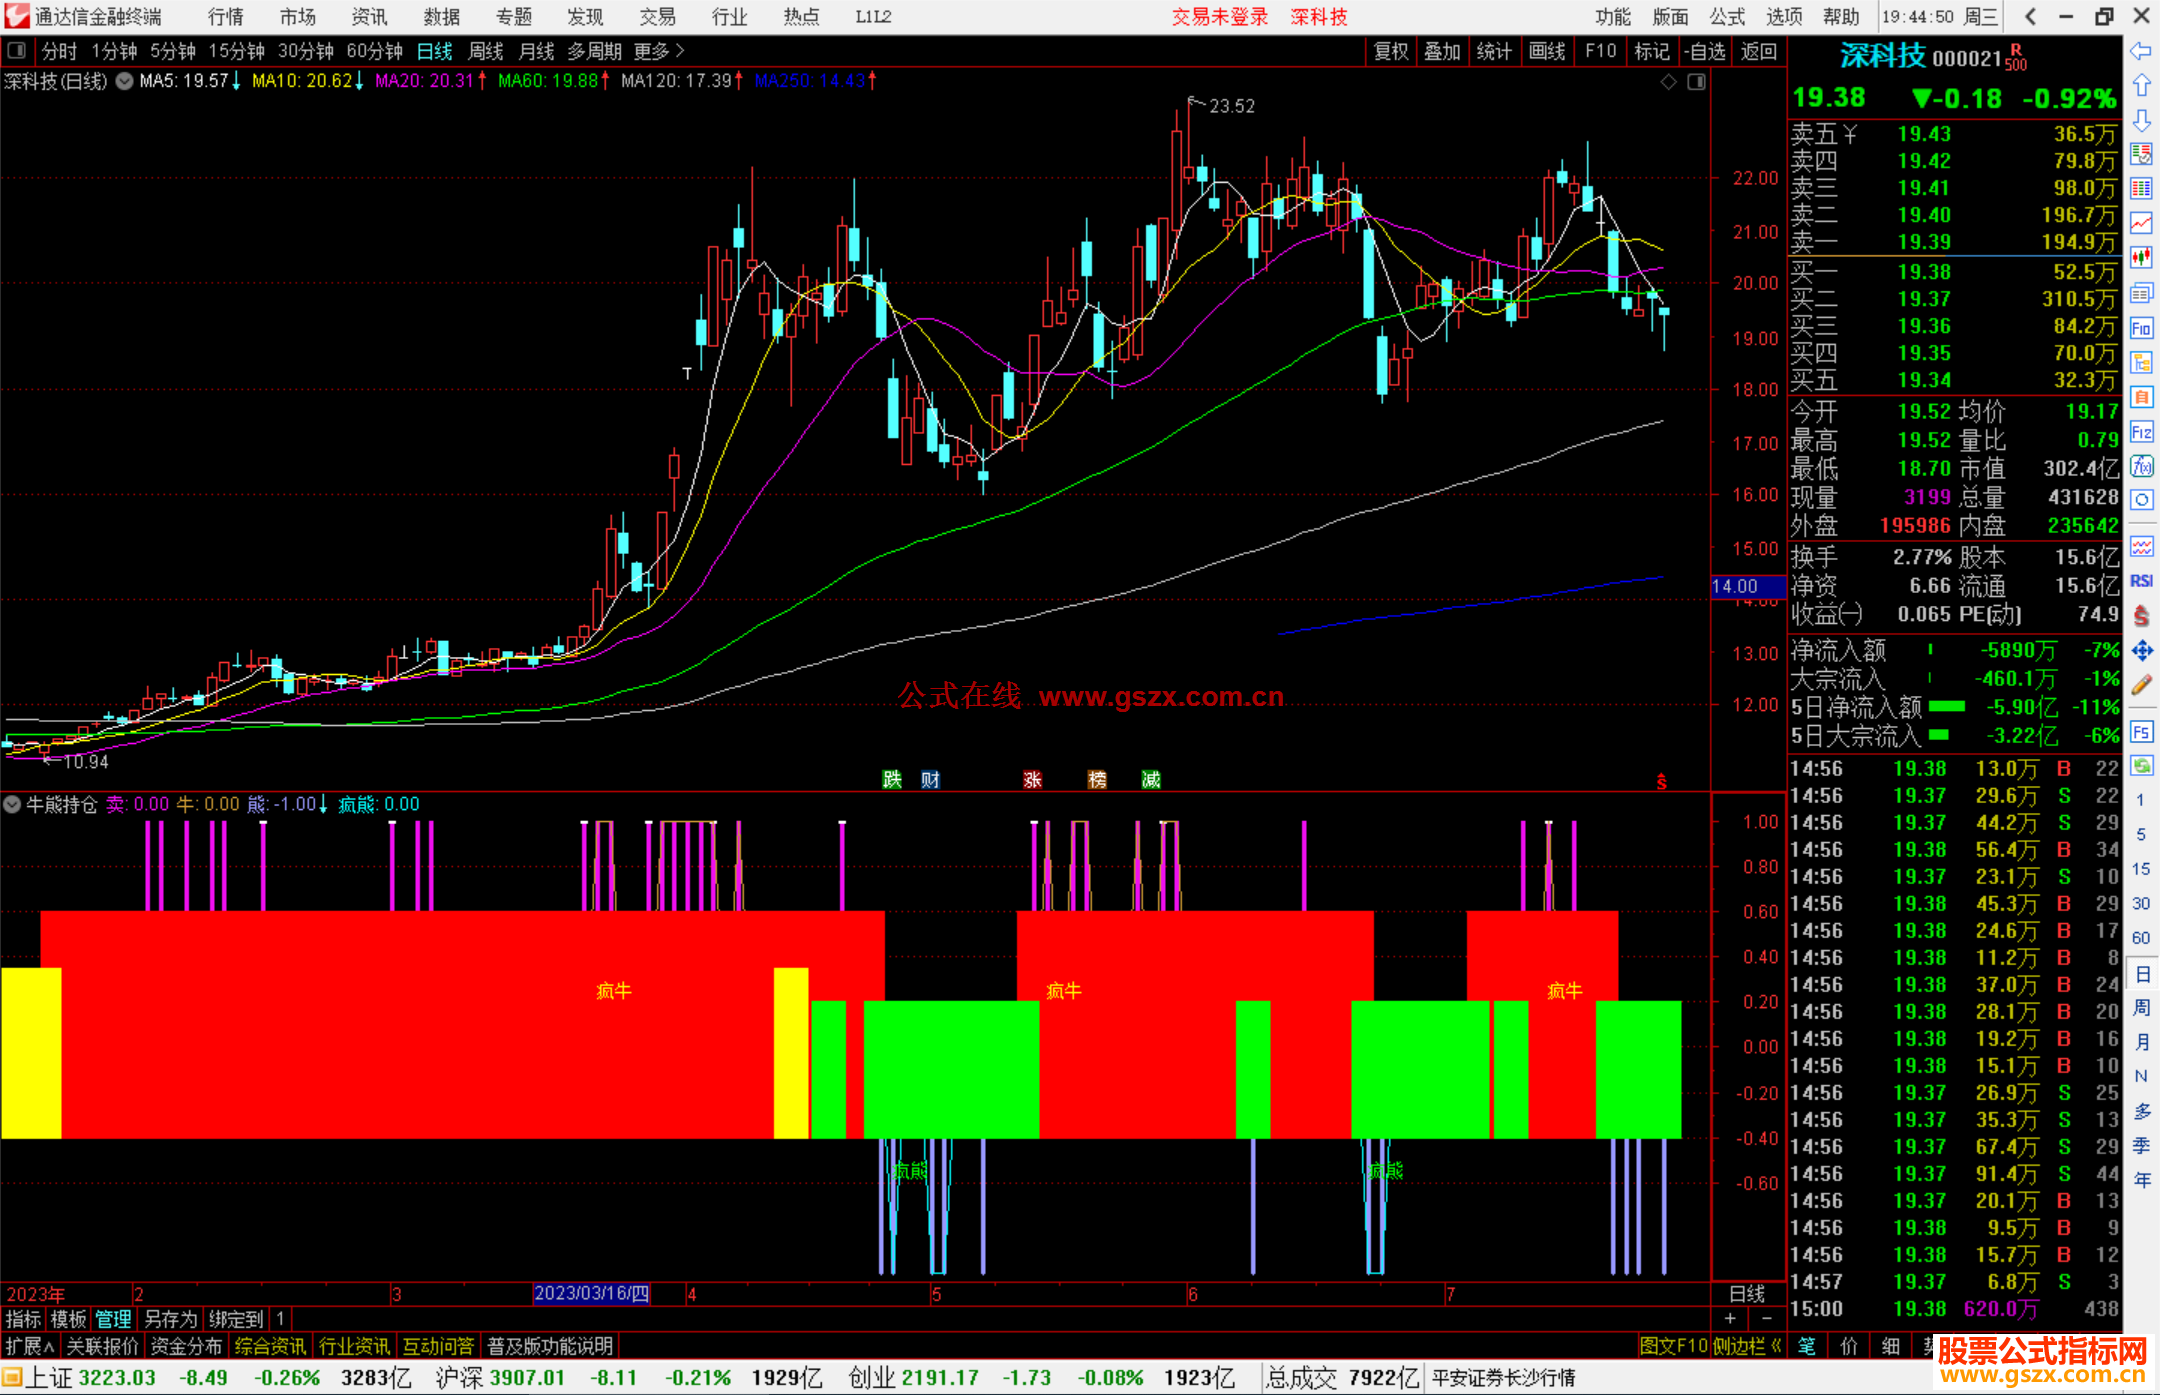The height and width of the screenshot is (1395, 2160).
Task: Expand the 更多 periods dropdown
Action: click(658, 50)
